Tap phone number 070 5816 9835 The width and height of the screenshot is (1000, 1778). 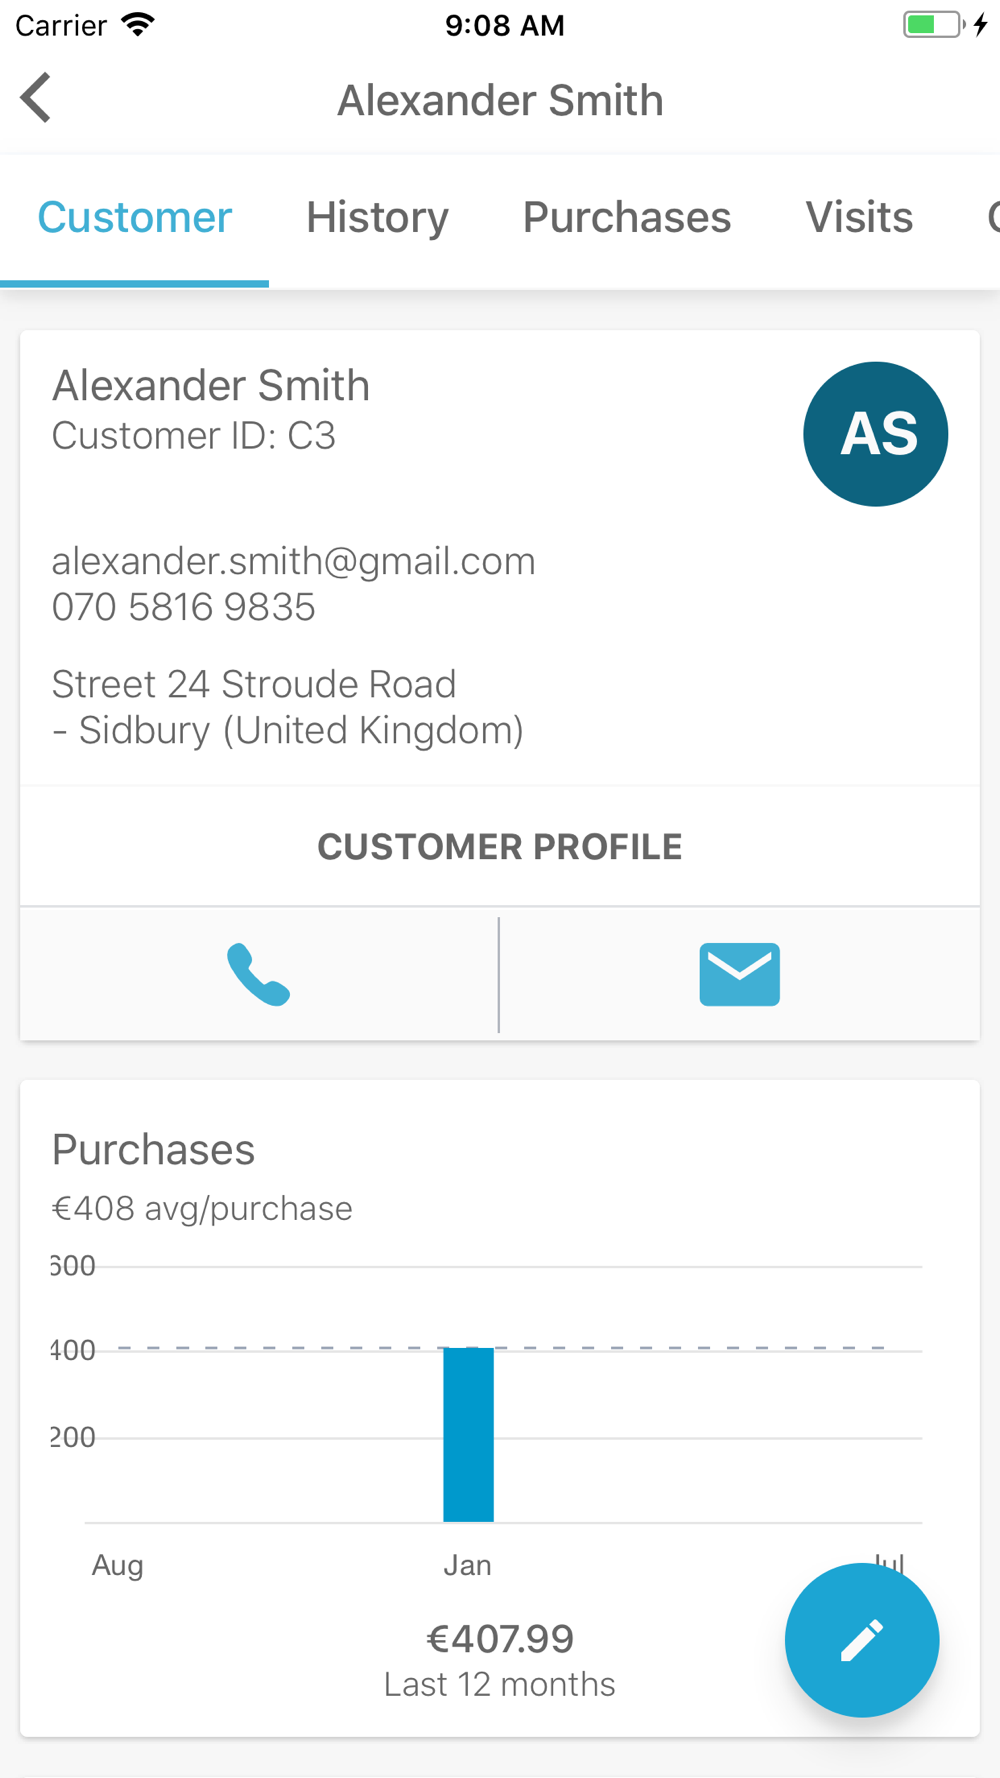click(x=183, y=607)
